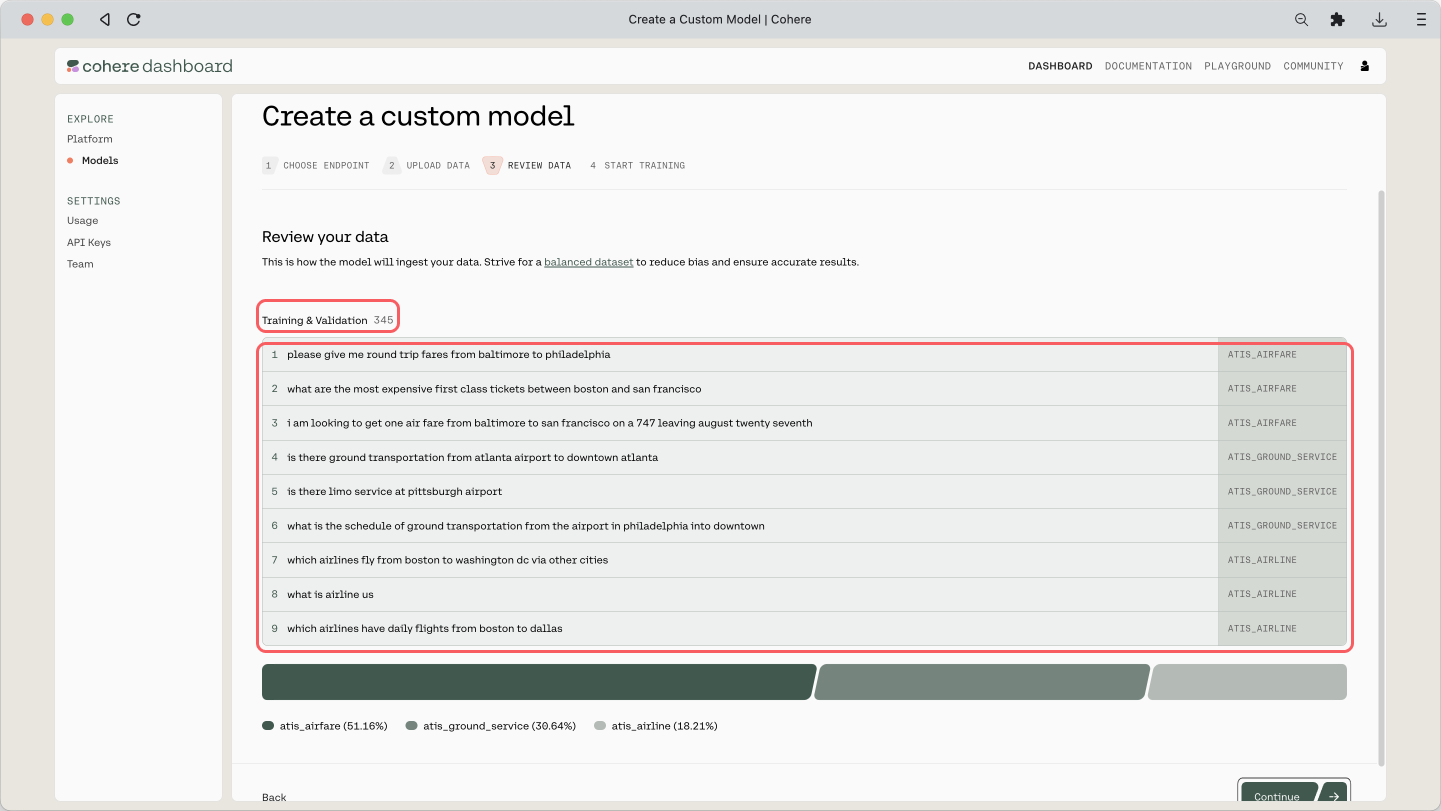Open the browser hamburger menu icon
The height and width of the screenshot is (811, 1441).
tap(1420, 19)
